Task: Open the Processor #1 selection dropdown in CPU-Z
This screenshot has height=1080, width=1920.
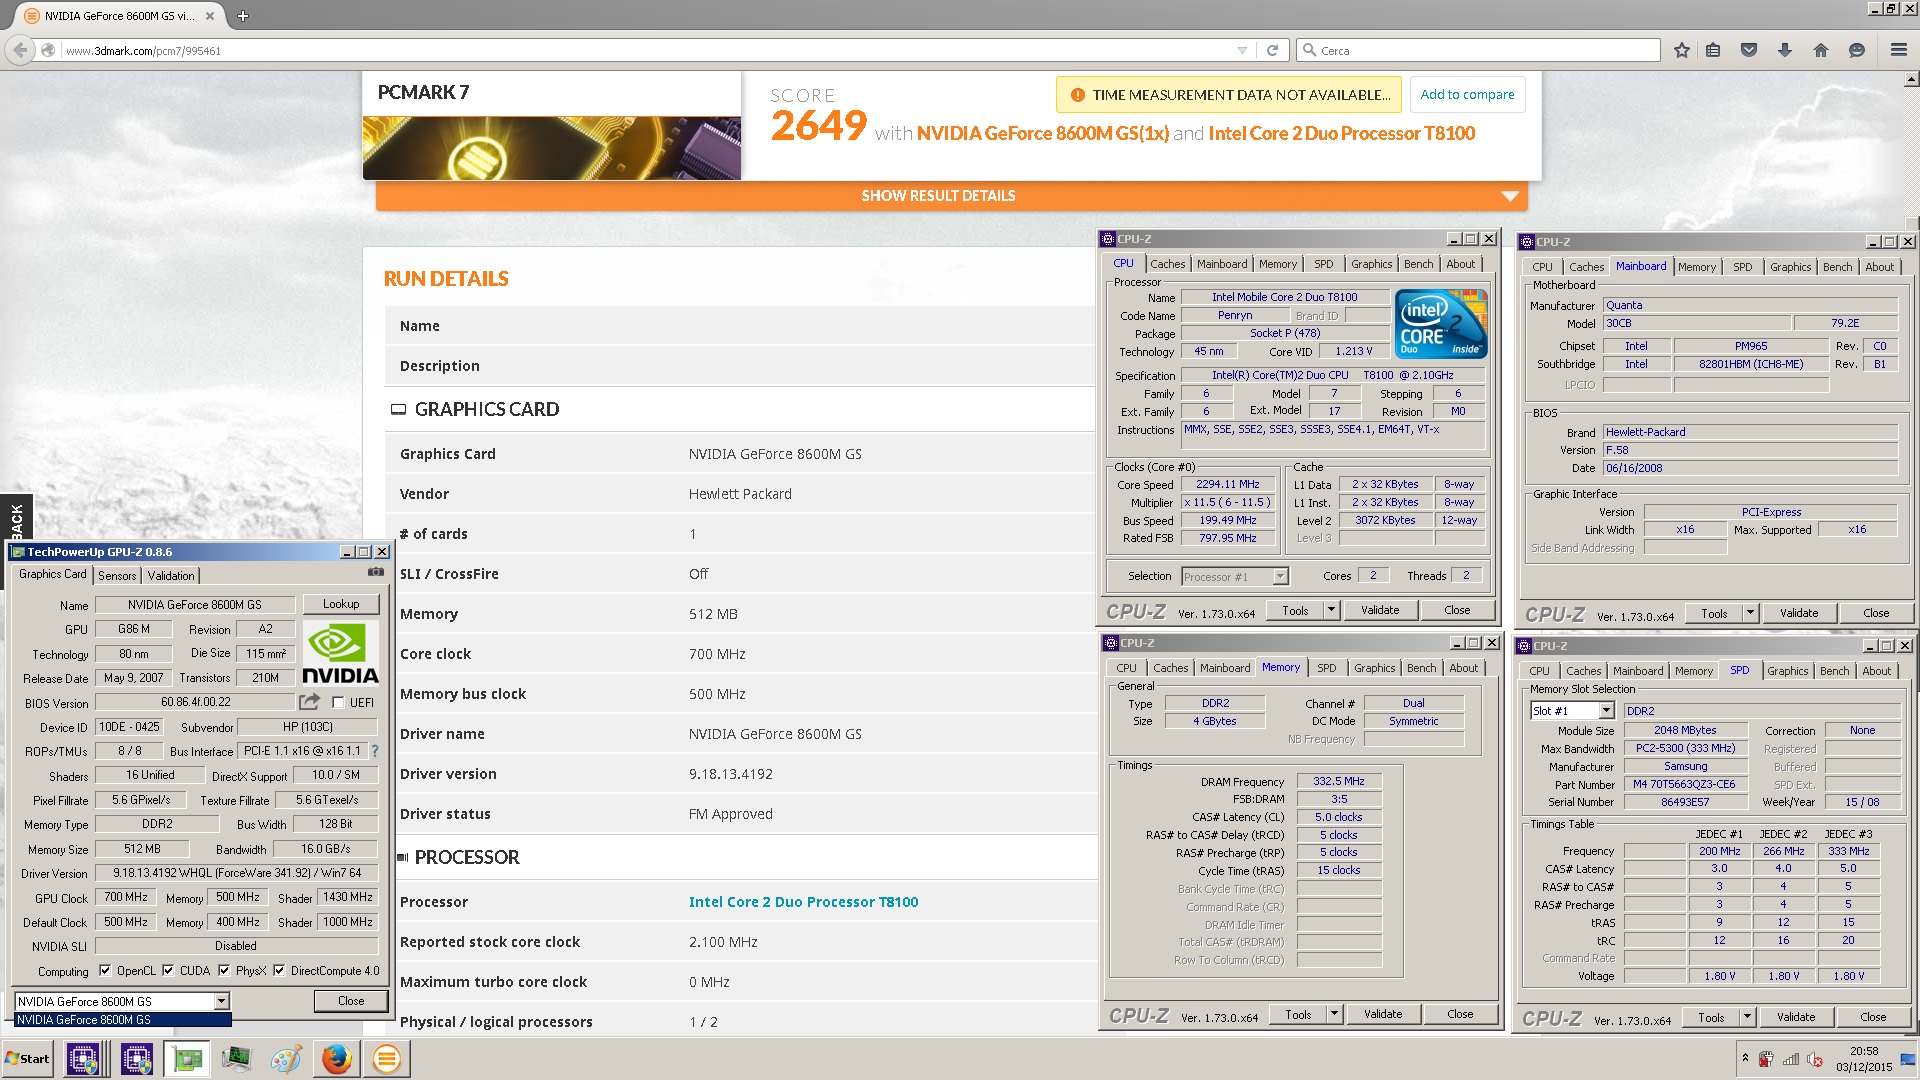Action: 1280,577
